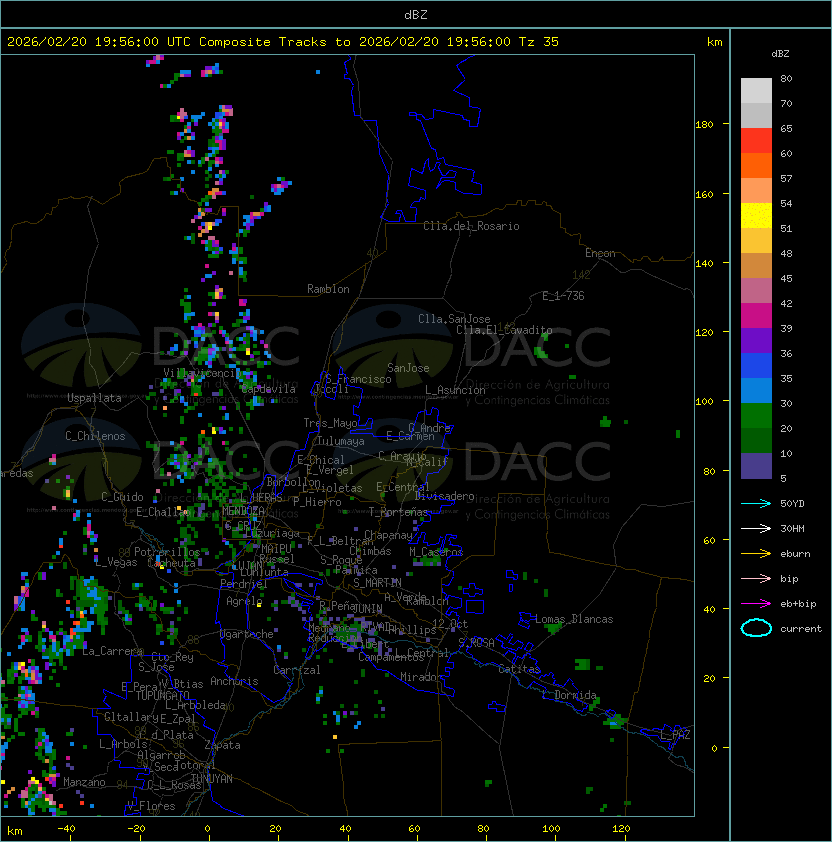Click the 'MENDOZA' city label
Image resolution: width=832 pixels, height=842 pixels.
(243, 511)
